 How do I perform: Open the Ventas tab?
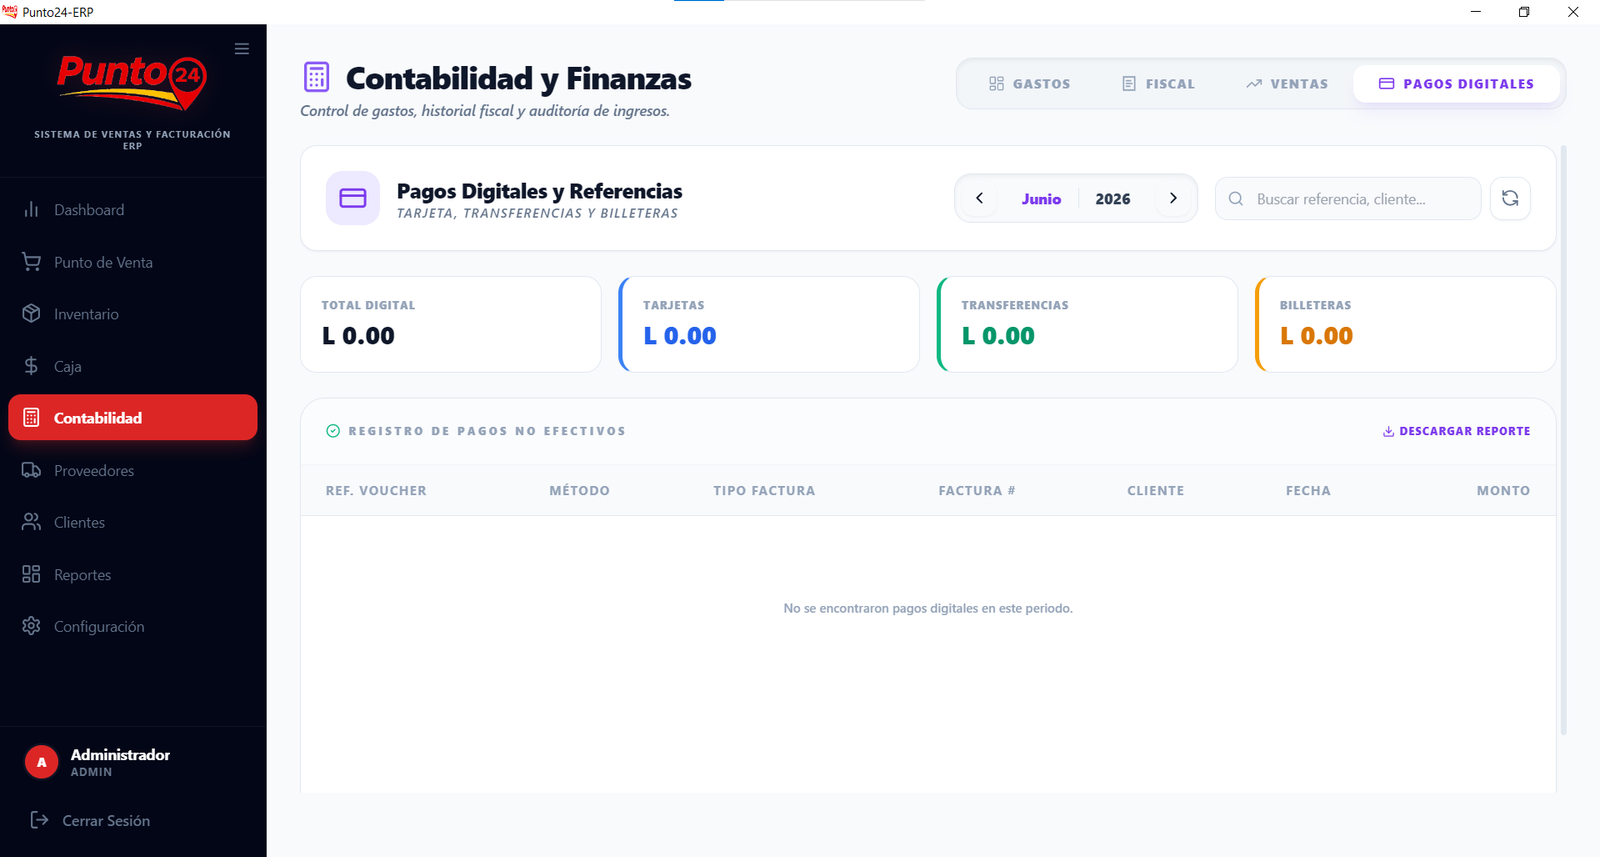1288,84
